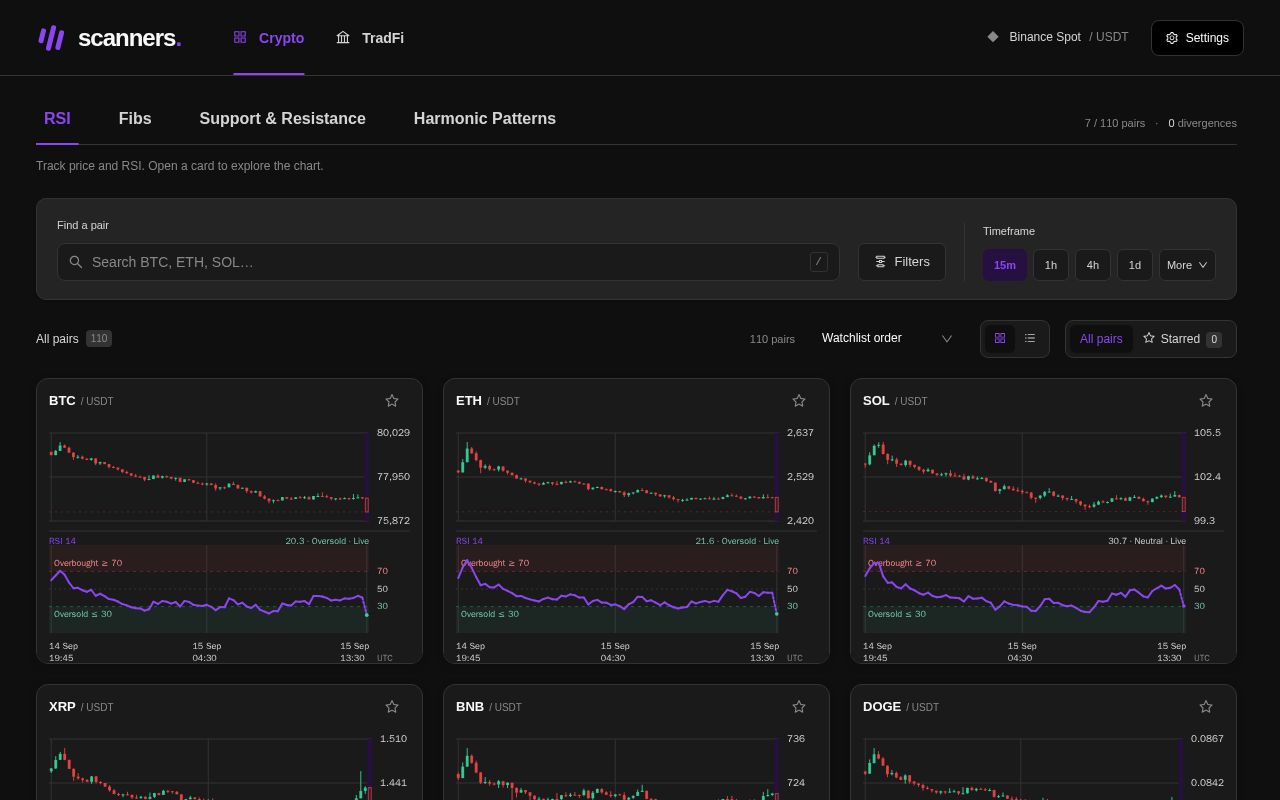The width and height of the screenshot is (1280, 800).
Task: Switch to list view layout
Action: coord(1030,339)
